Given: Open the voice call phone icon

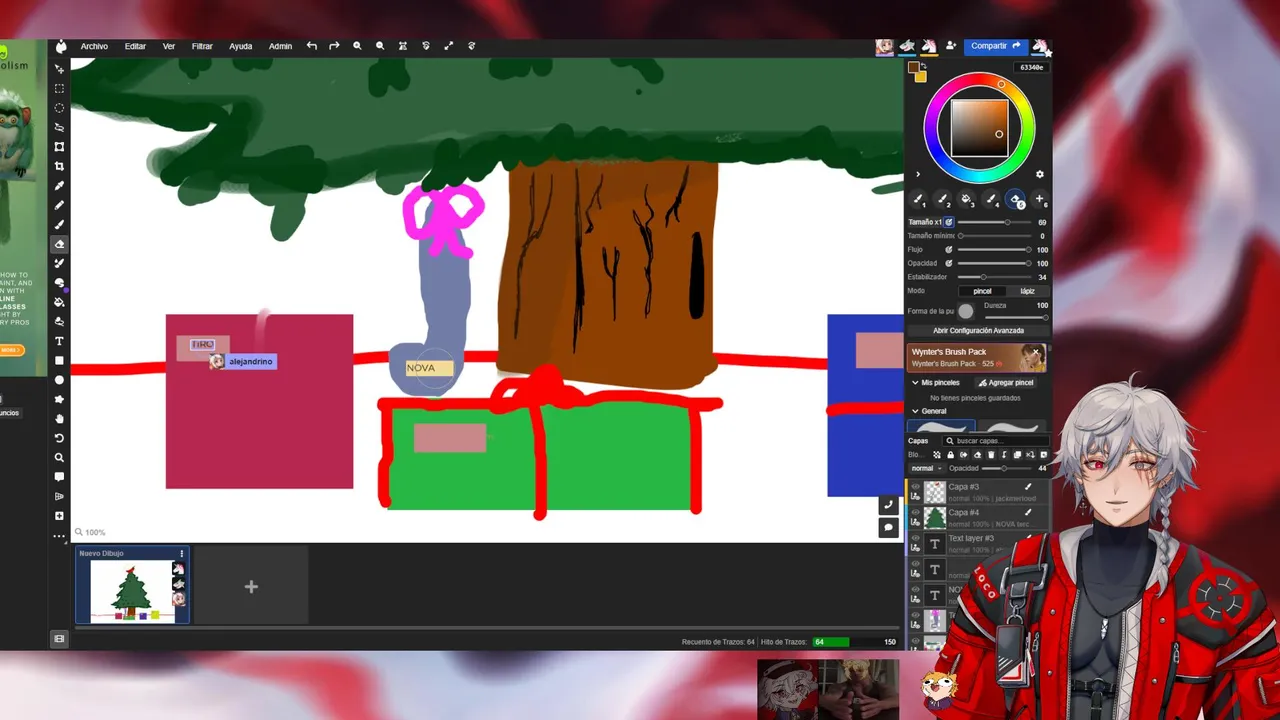Looking at the screenshot, I should point(888,506).
